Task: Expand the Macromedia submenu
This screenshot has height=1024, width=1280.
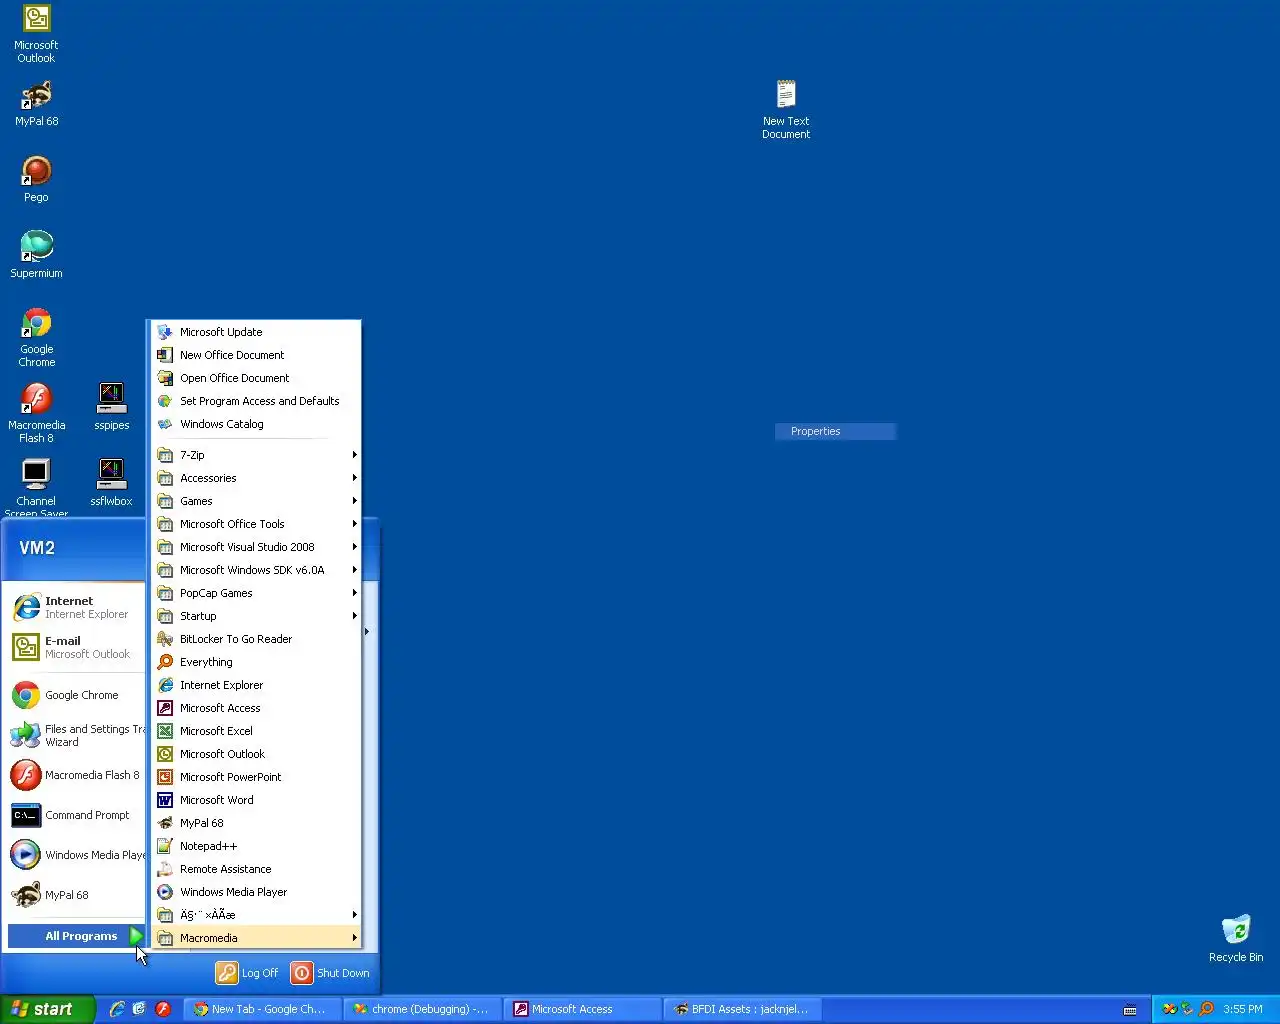Action: pyautogui.click(x=255, y=938)
